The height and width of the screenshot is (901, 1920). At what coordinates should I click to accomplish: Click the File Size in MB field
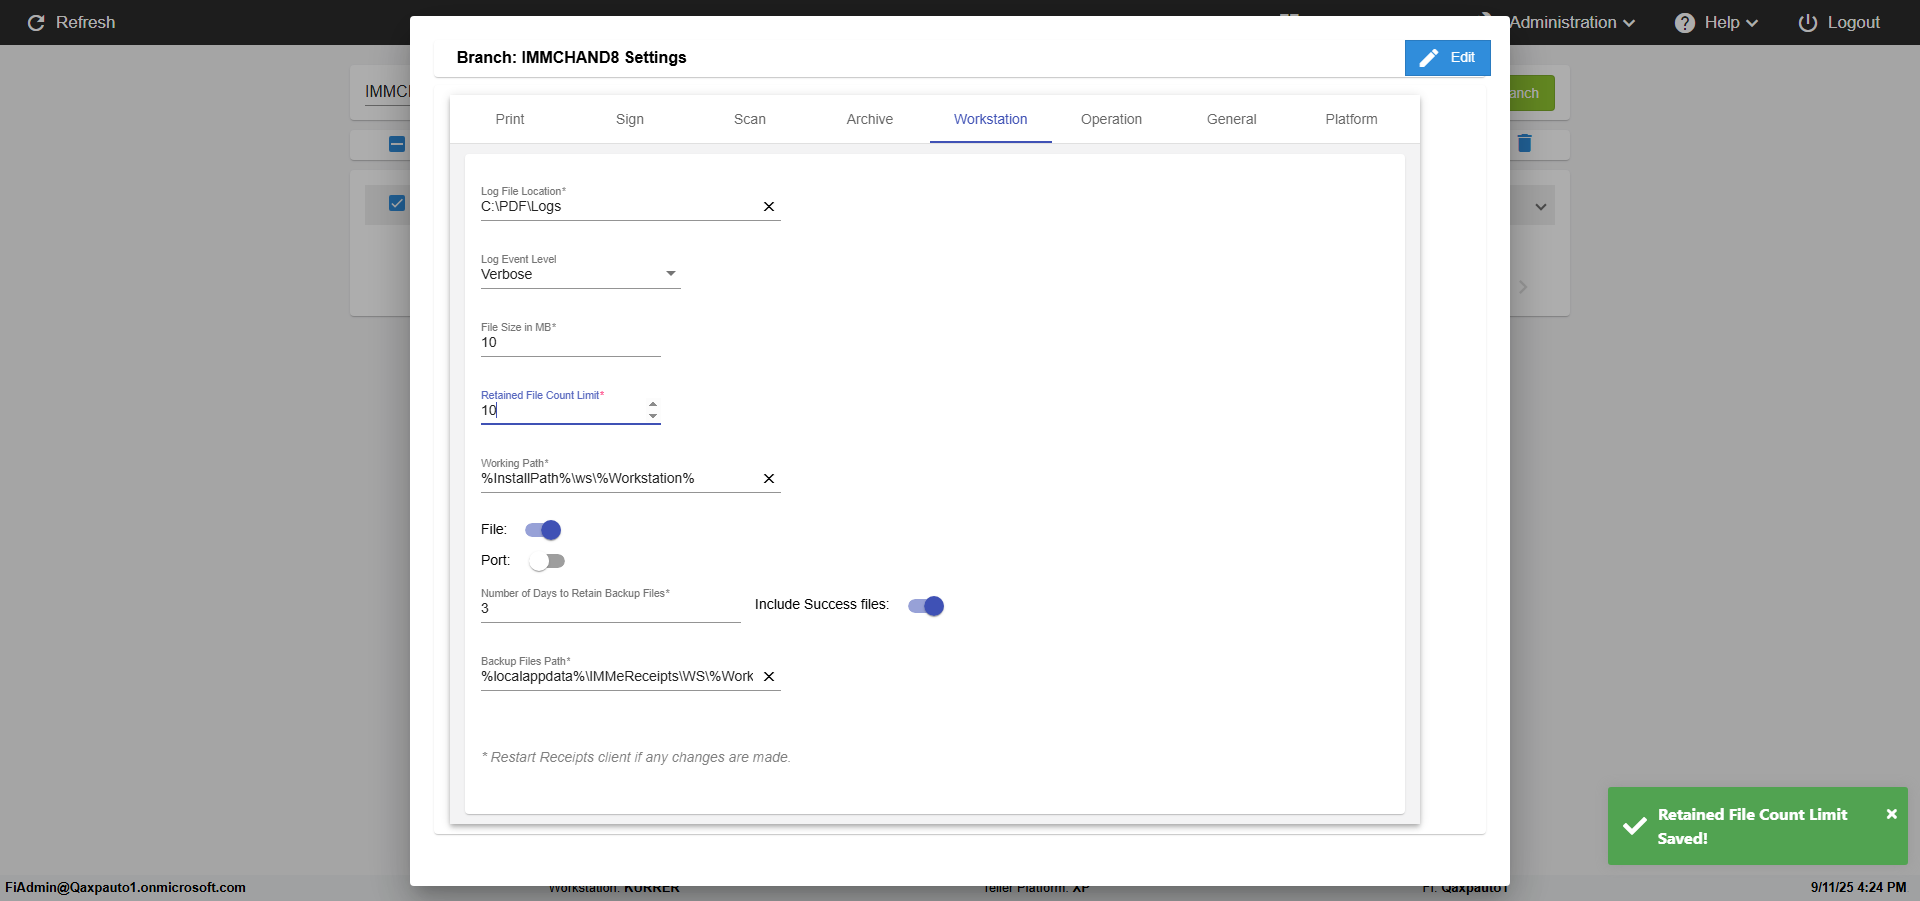point(571,343)
